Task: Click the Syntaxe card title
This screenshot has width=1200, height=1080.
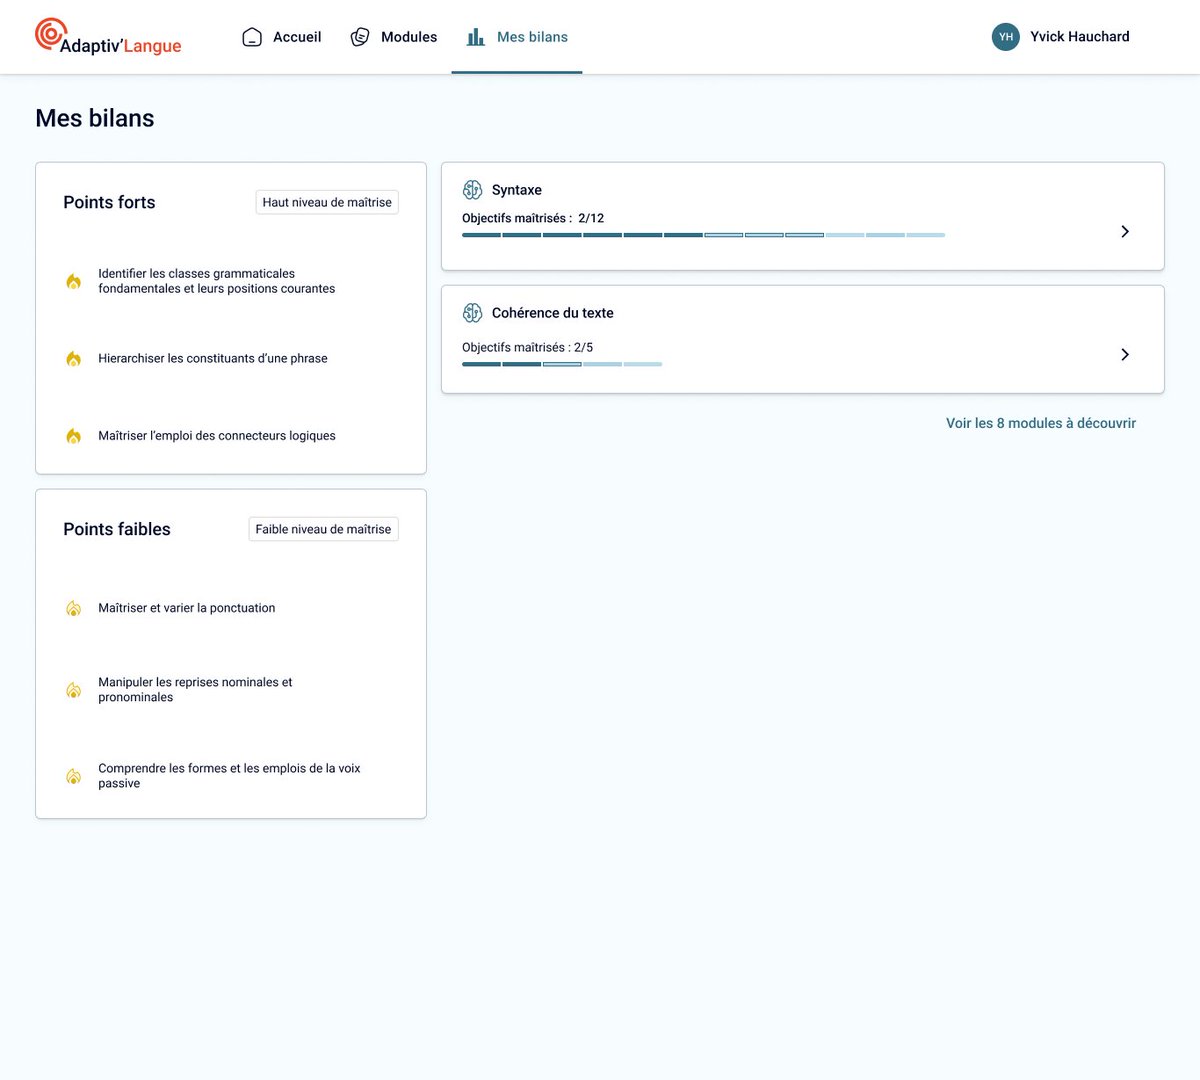Action: pos(517,190)
